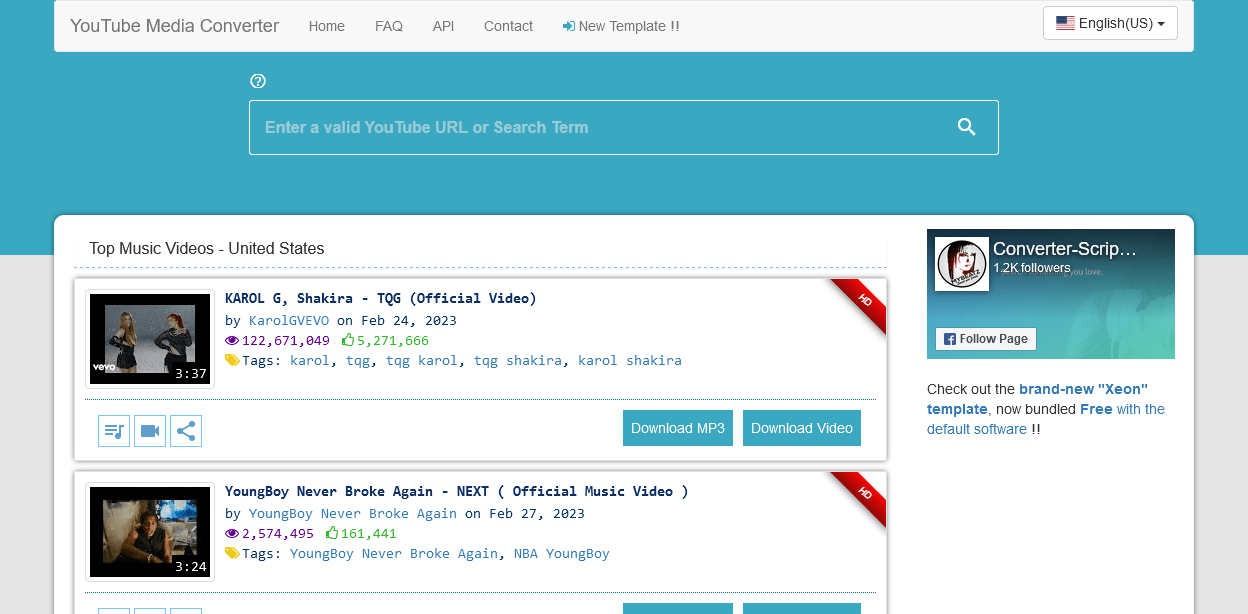Click view count 122,671,049

tap(286, 341)
